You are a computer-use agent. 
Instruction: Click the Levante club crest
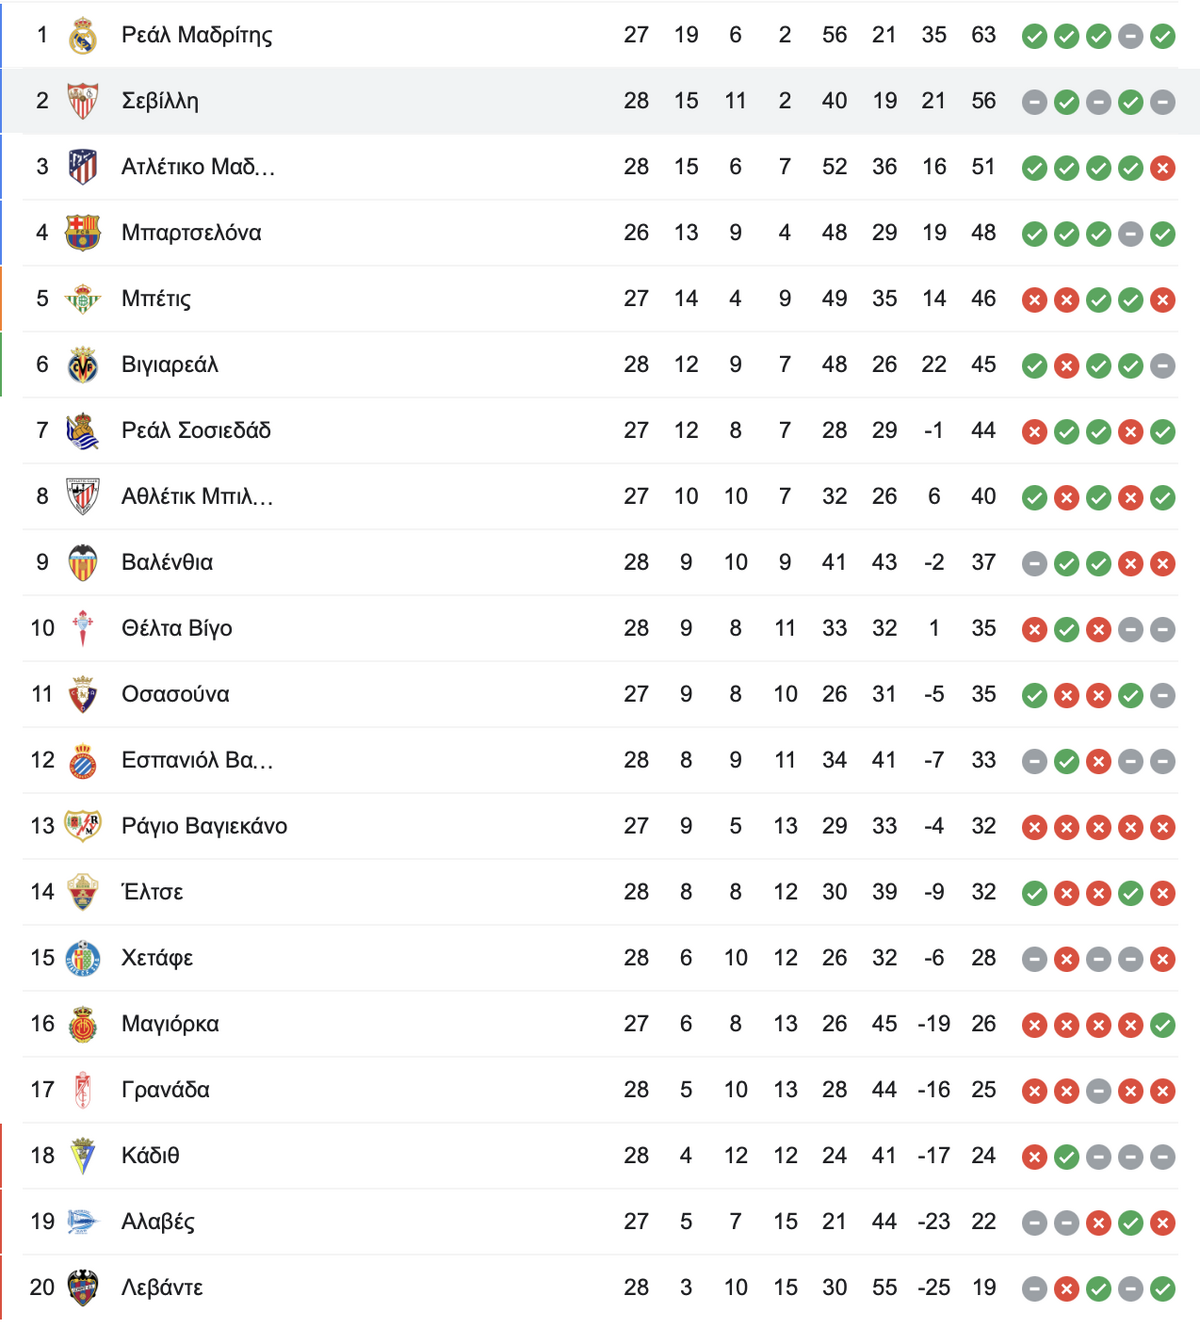coord(83,1289)
